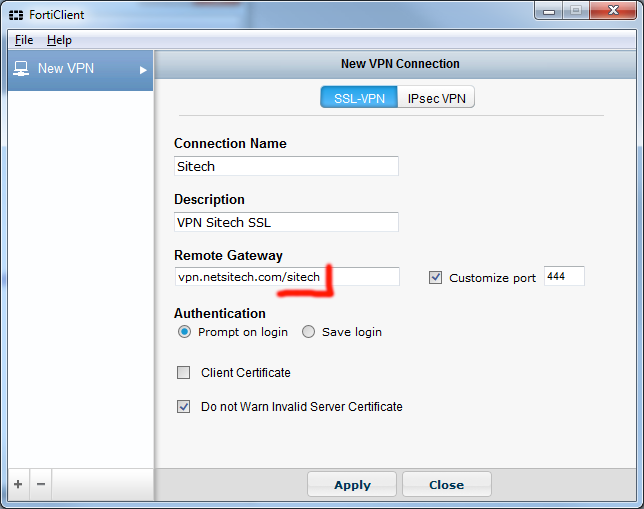644x509 pixels.
Task: Expand the New VPN arrow in sidebar
Action: tap(143, 70)
